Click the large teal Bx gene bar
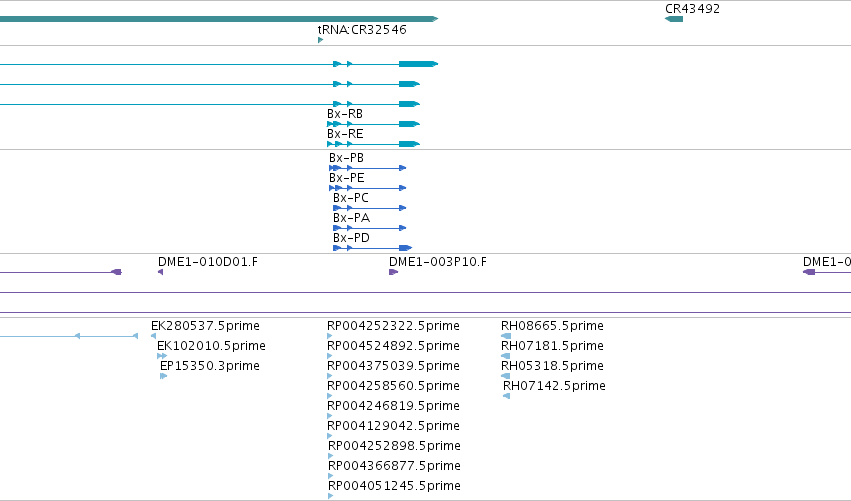The height and width of the screenshot is (501, 851). (219, 19)
